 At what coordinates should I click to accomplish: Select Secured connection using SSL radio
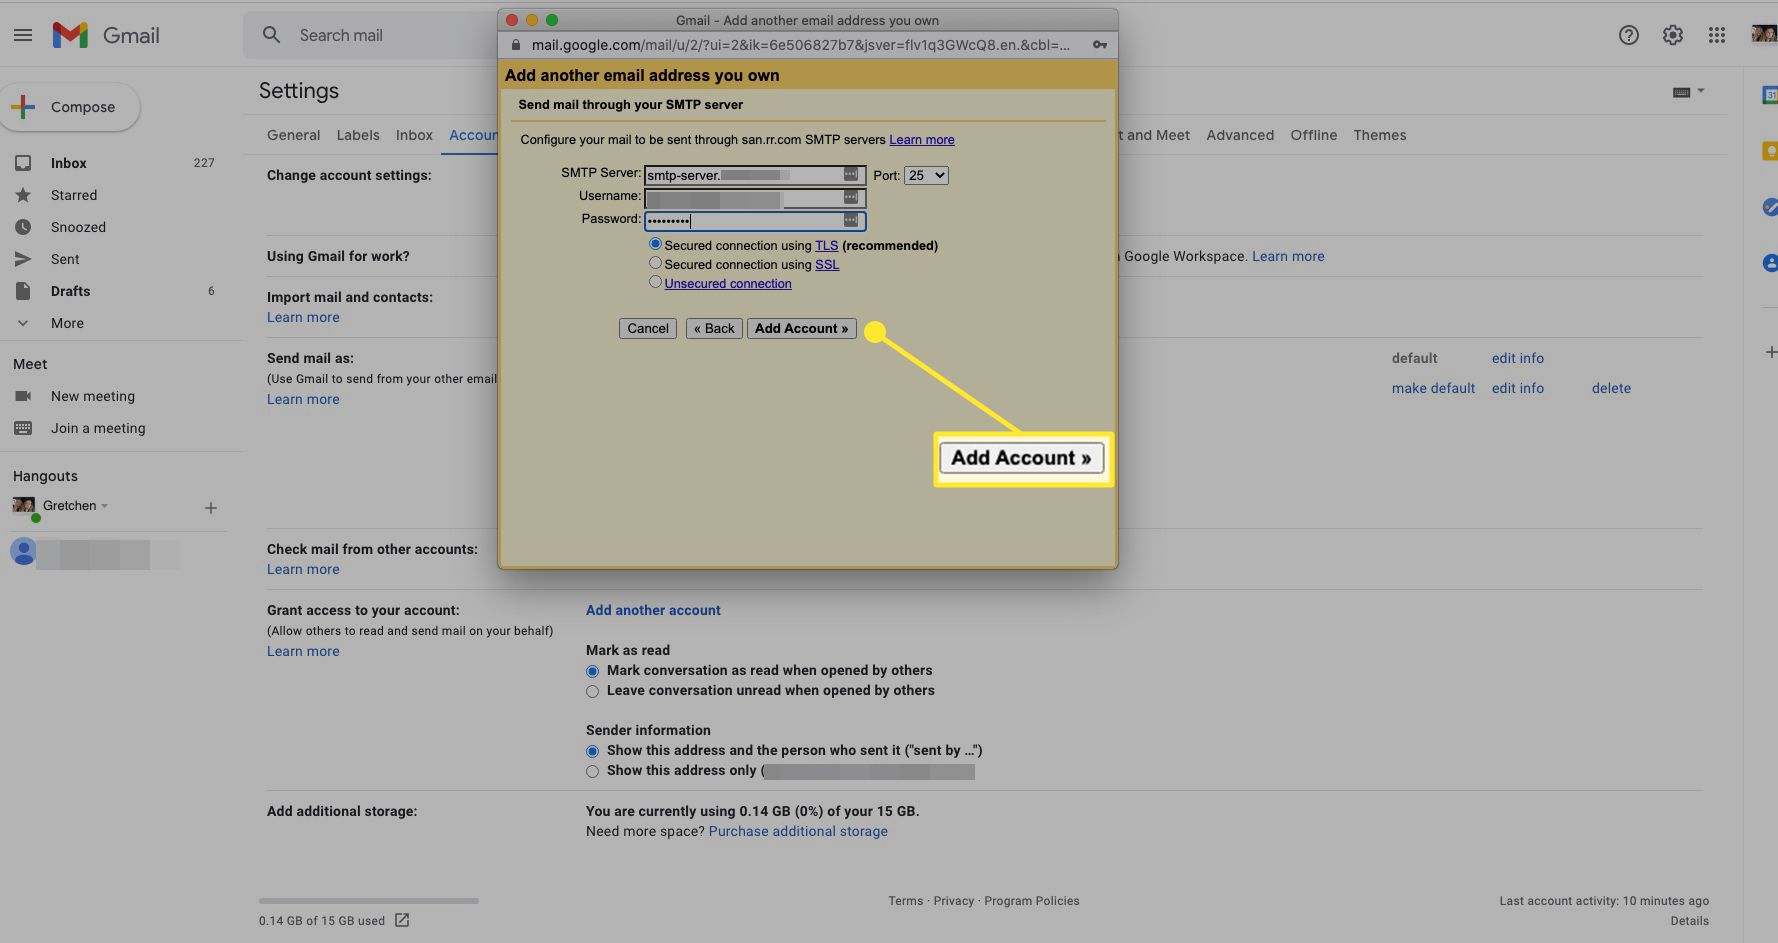[x=655, y=263]
